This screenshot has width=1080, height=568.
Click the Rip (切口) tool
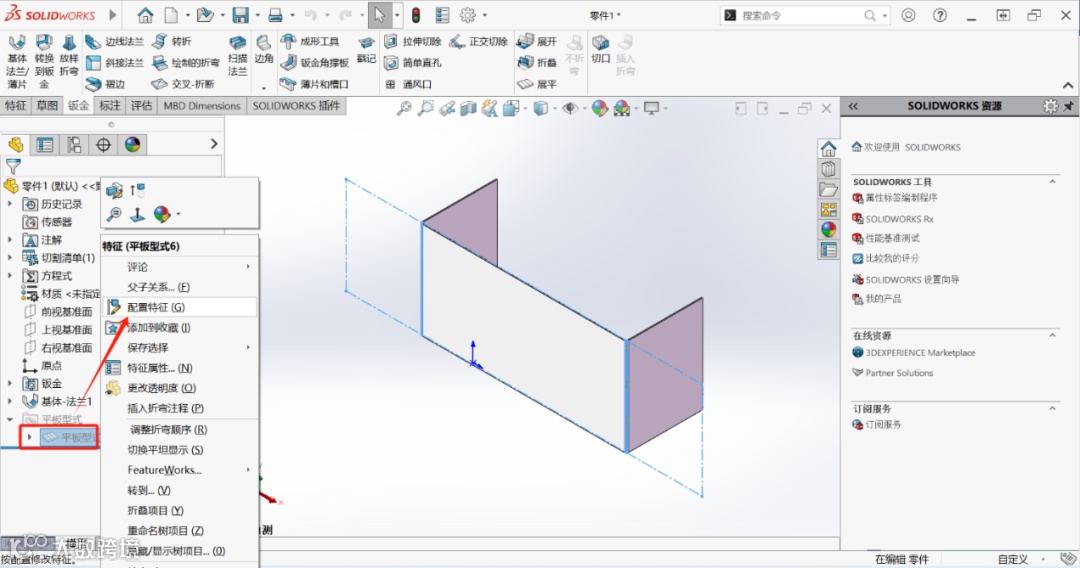[601, 50]
